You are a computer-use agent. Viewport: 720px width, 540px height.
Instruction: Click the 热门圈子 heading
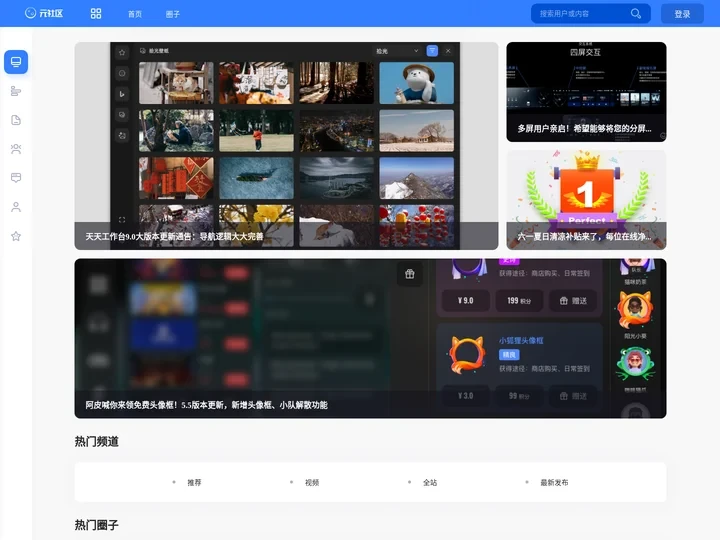97,525
